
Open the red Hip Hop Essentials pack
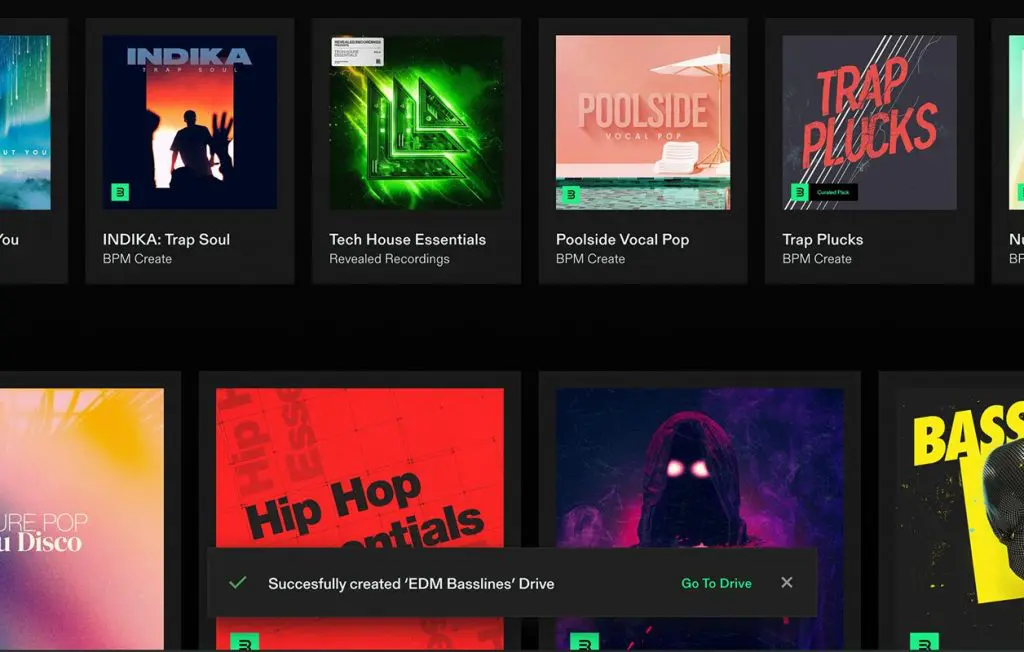pos(359,468)
